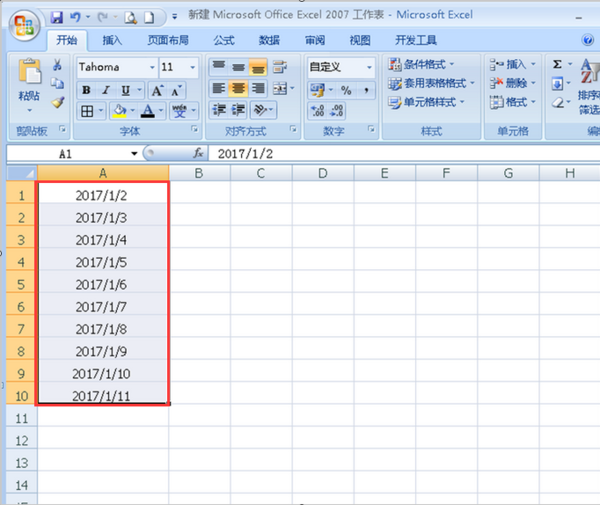Save the workbook from quick access toolbar
Screen dimensions: 600x505
coord(57,17)
